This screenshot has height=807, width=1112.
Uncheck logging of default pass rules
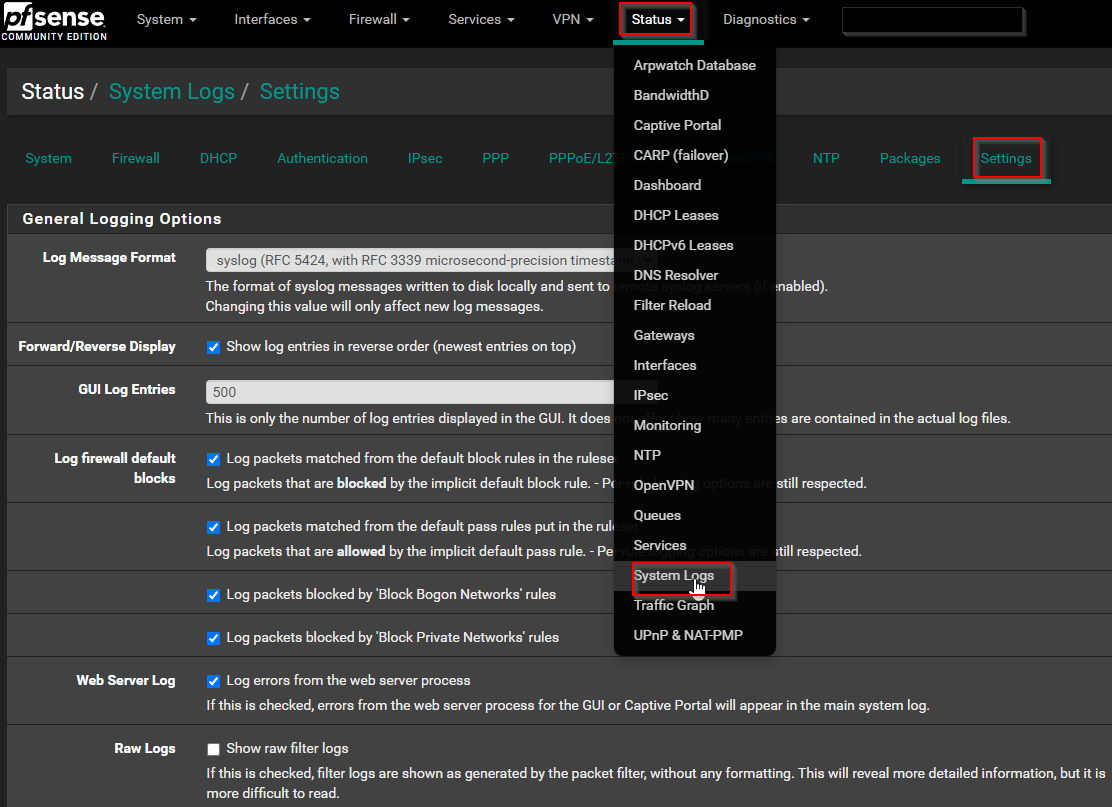pos(213,527)
